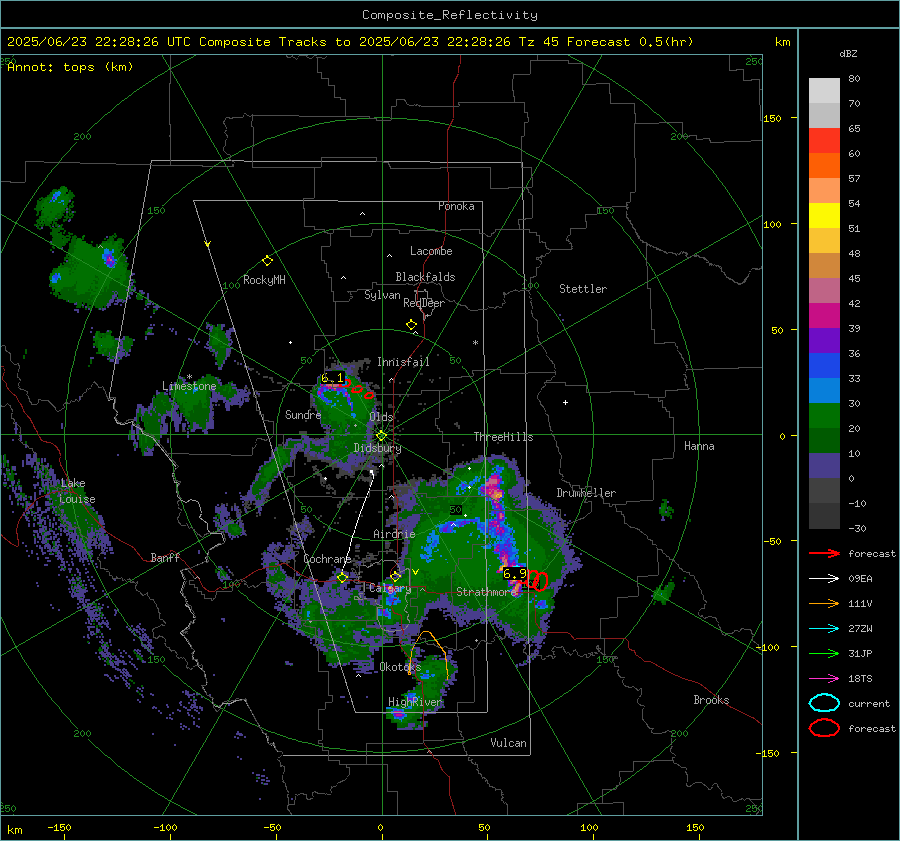Select the Lake Louise label

click(78, 491)
